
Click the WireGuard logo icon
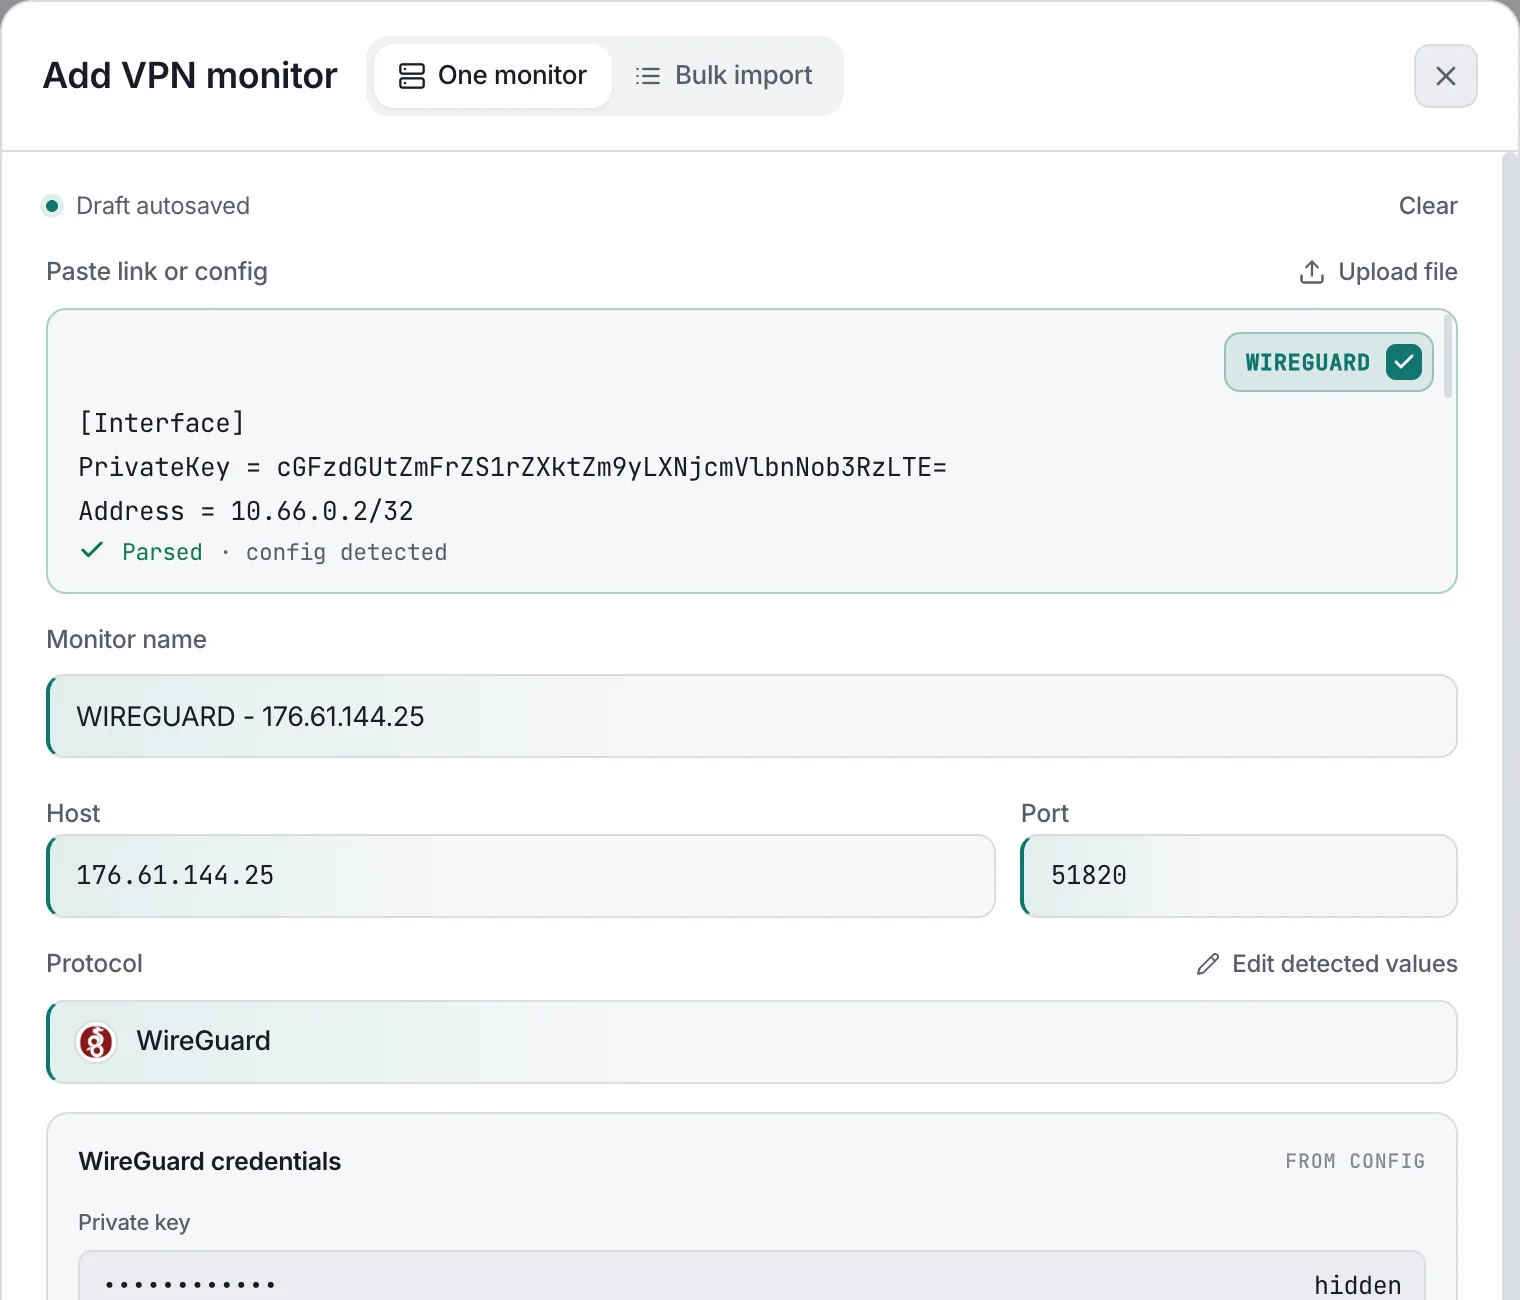pyautogui.click(x=96, y=1042)
